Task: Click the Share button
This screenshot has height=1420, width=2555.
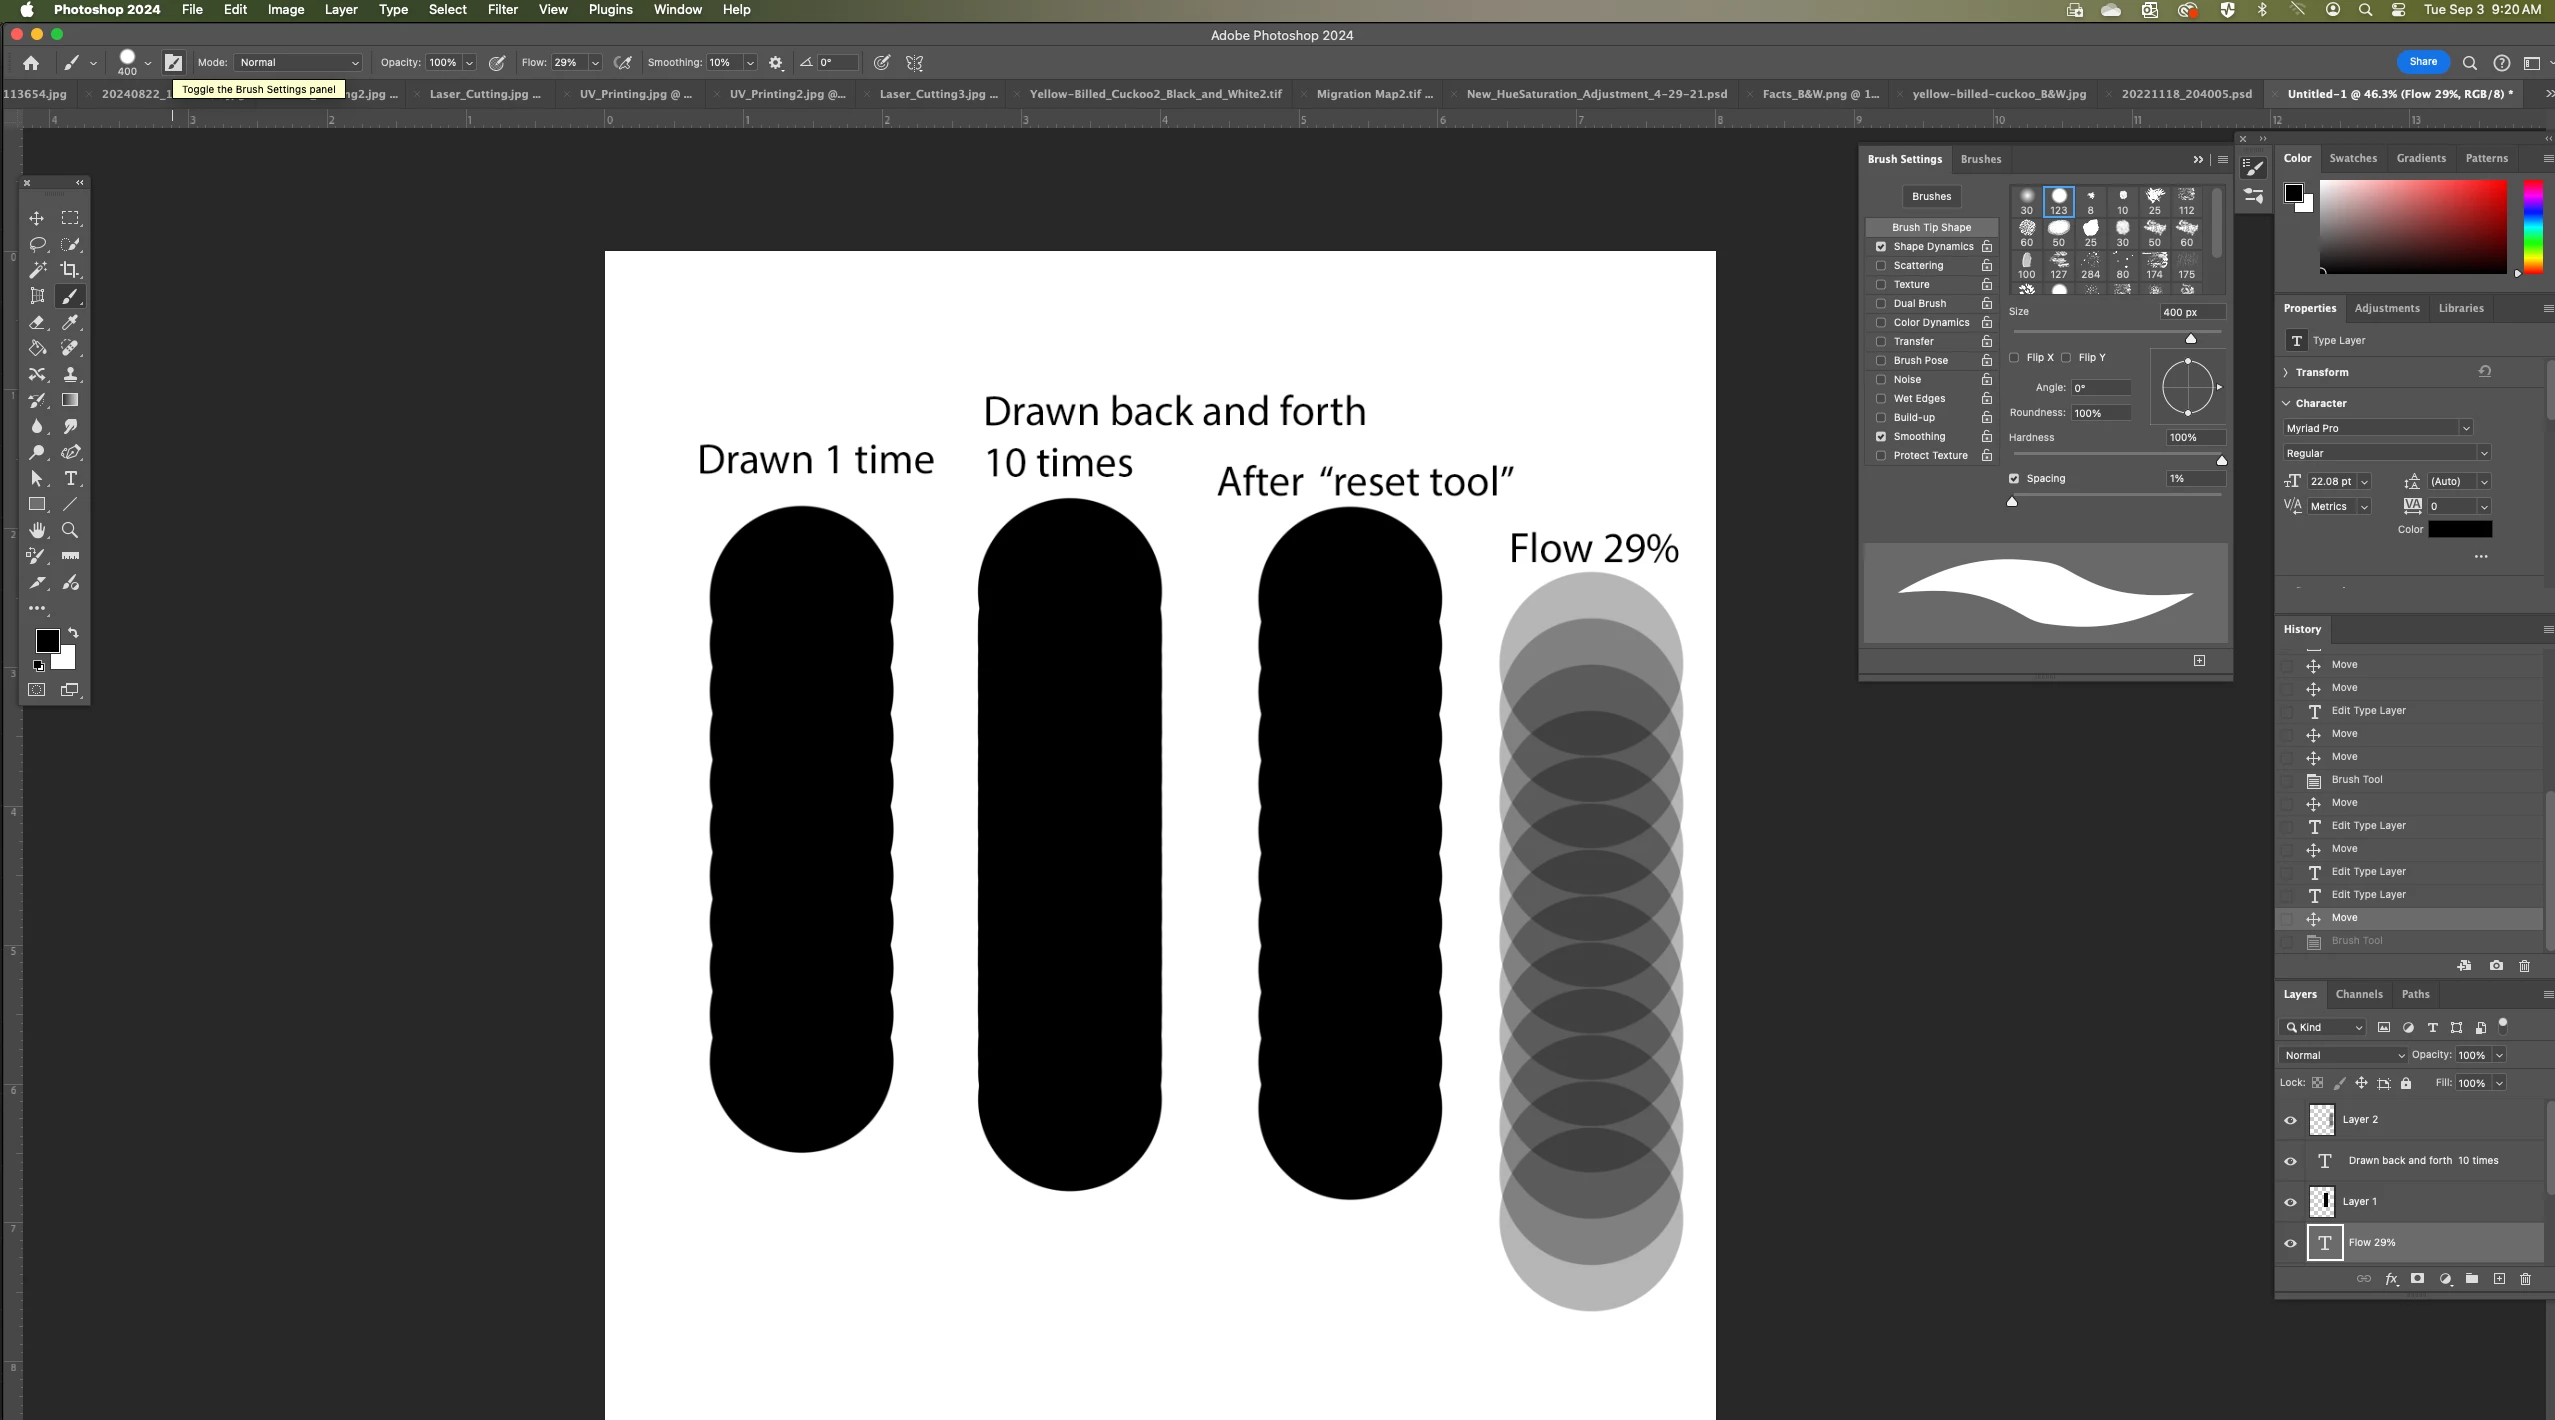Action: tap(2423, 62)
